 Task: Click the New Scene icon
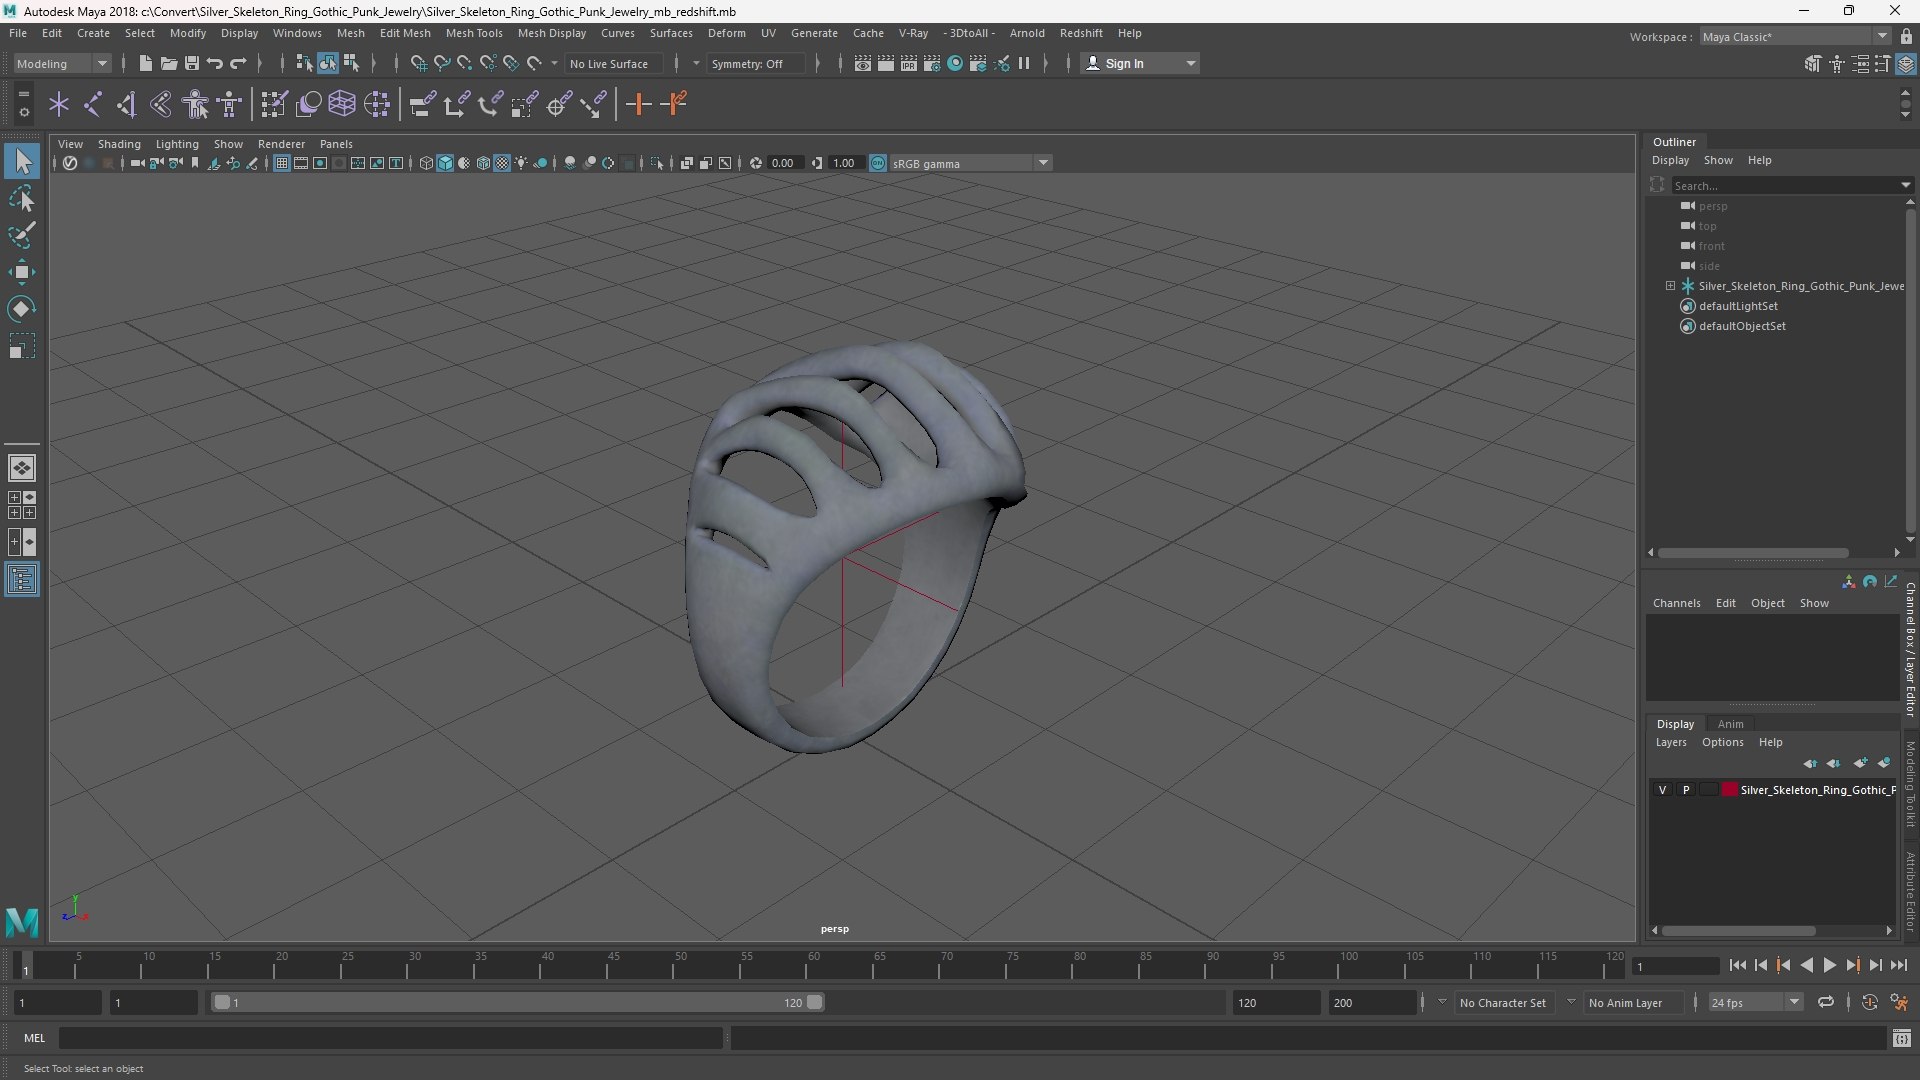(x=145, y=63)
